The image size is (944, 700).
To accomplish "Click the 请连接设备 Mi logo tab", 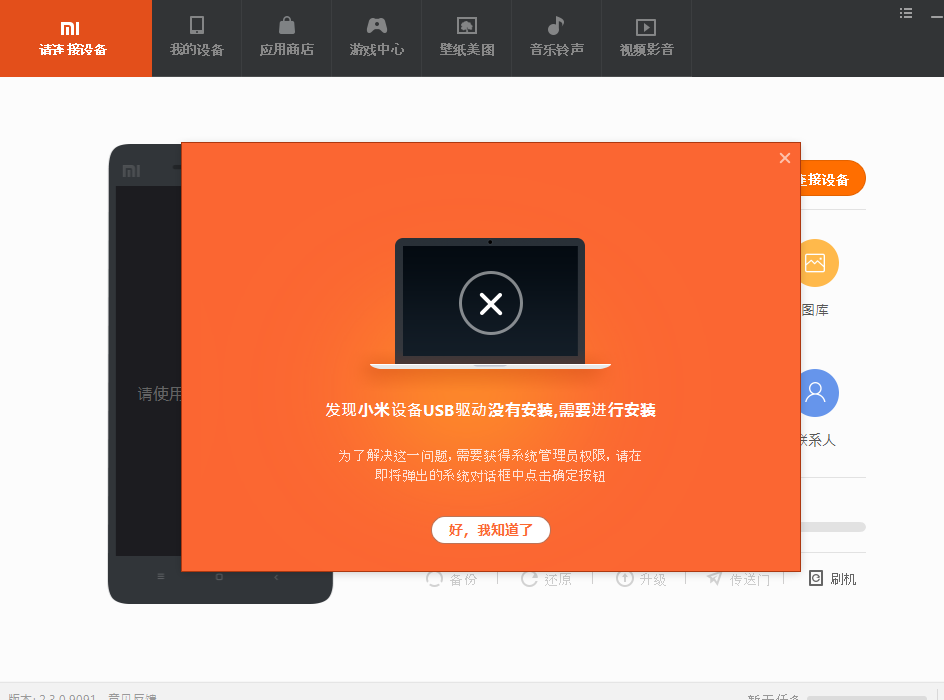I will click(76, 38).
